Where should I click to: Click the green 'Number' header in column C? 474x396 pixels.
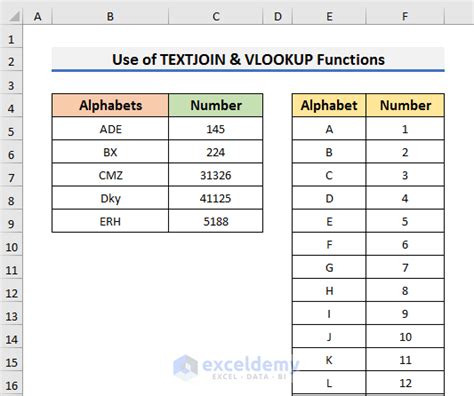pyautogui.click(x=216, y=105)
